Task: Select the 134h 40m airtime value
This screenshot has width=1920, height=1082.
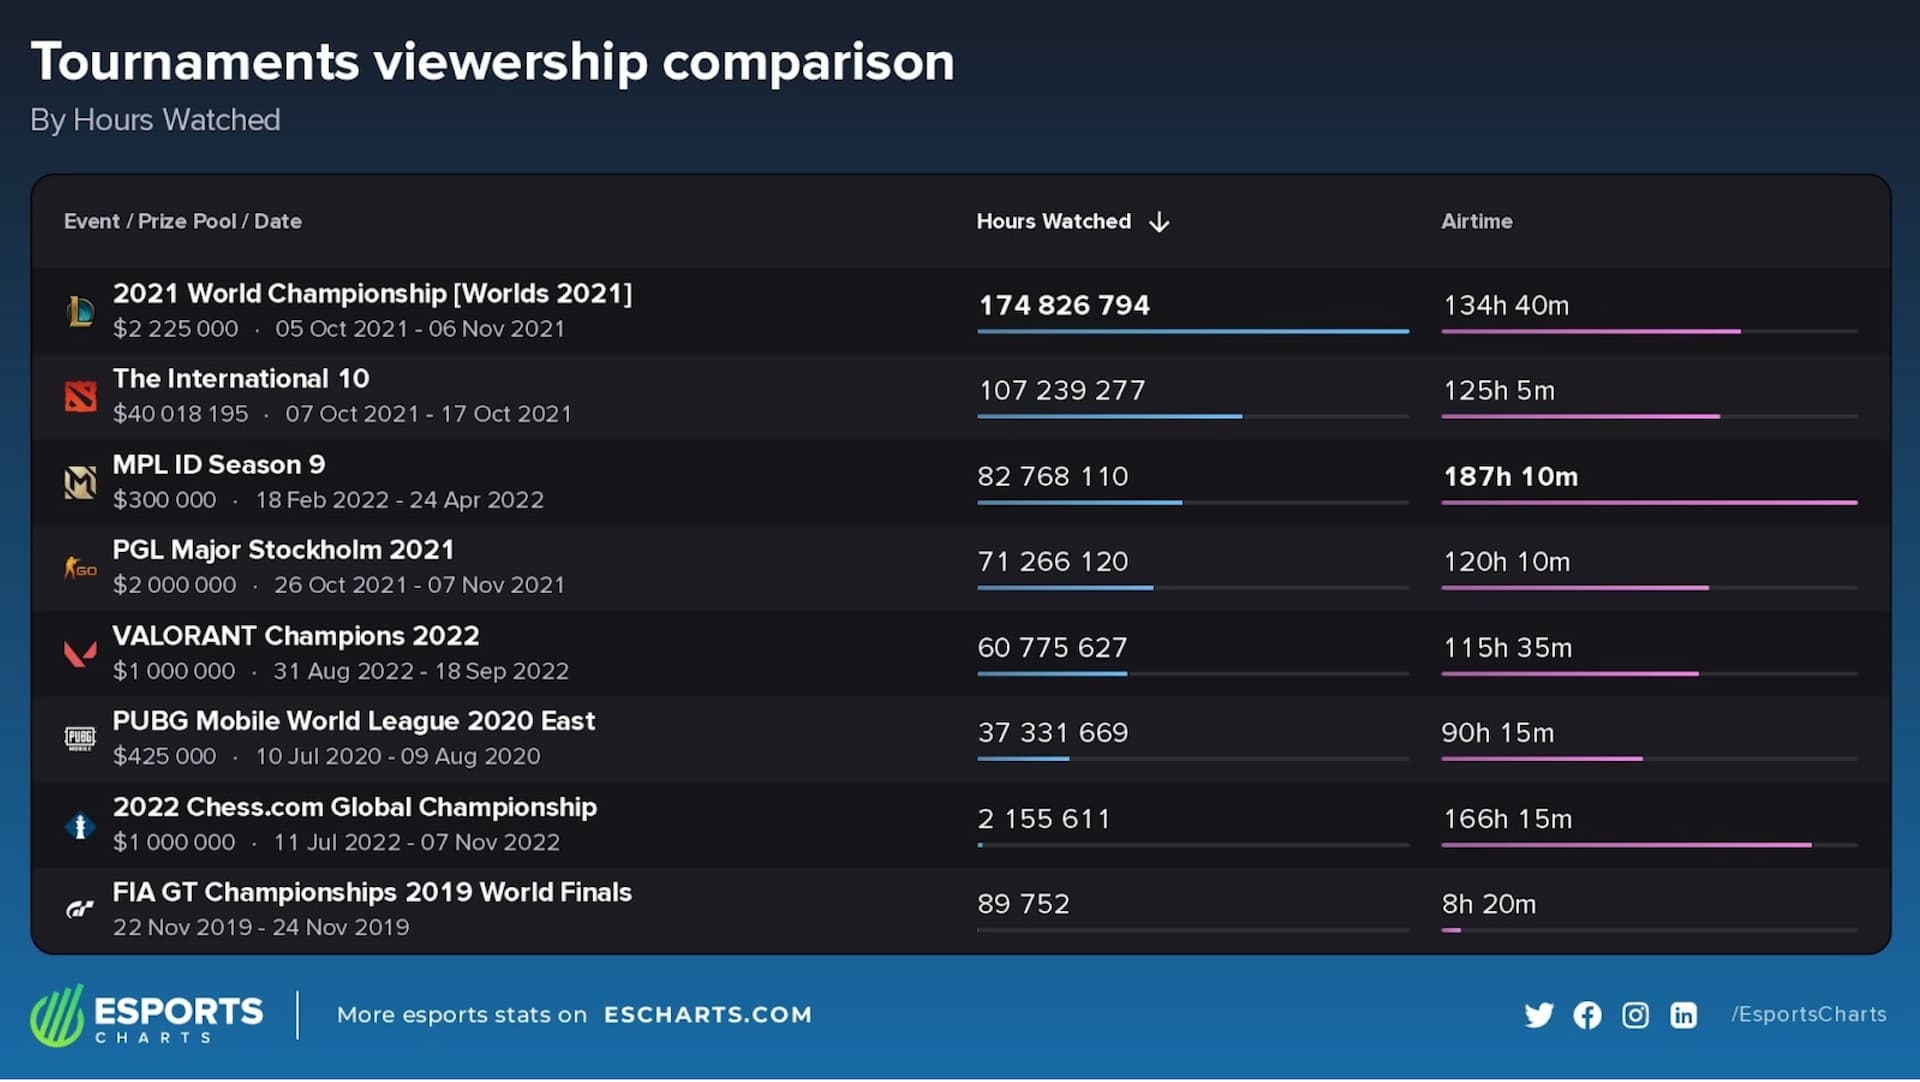Action: [1506, 305]
